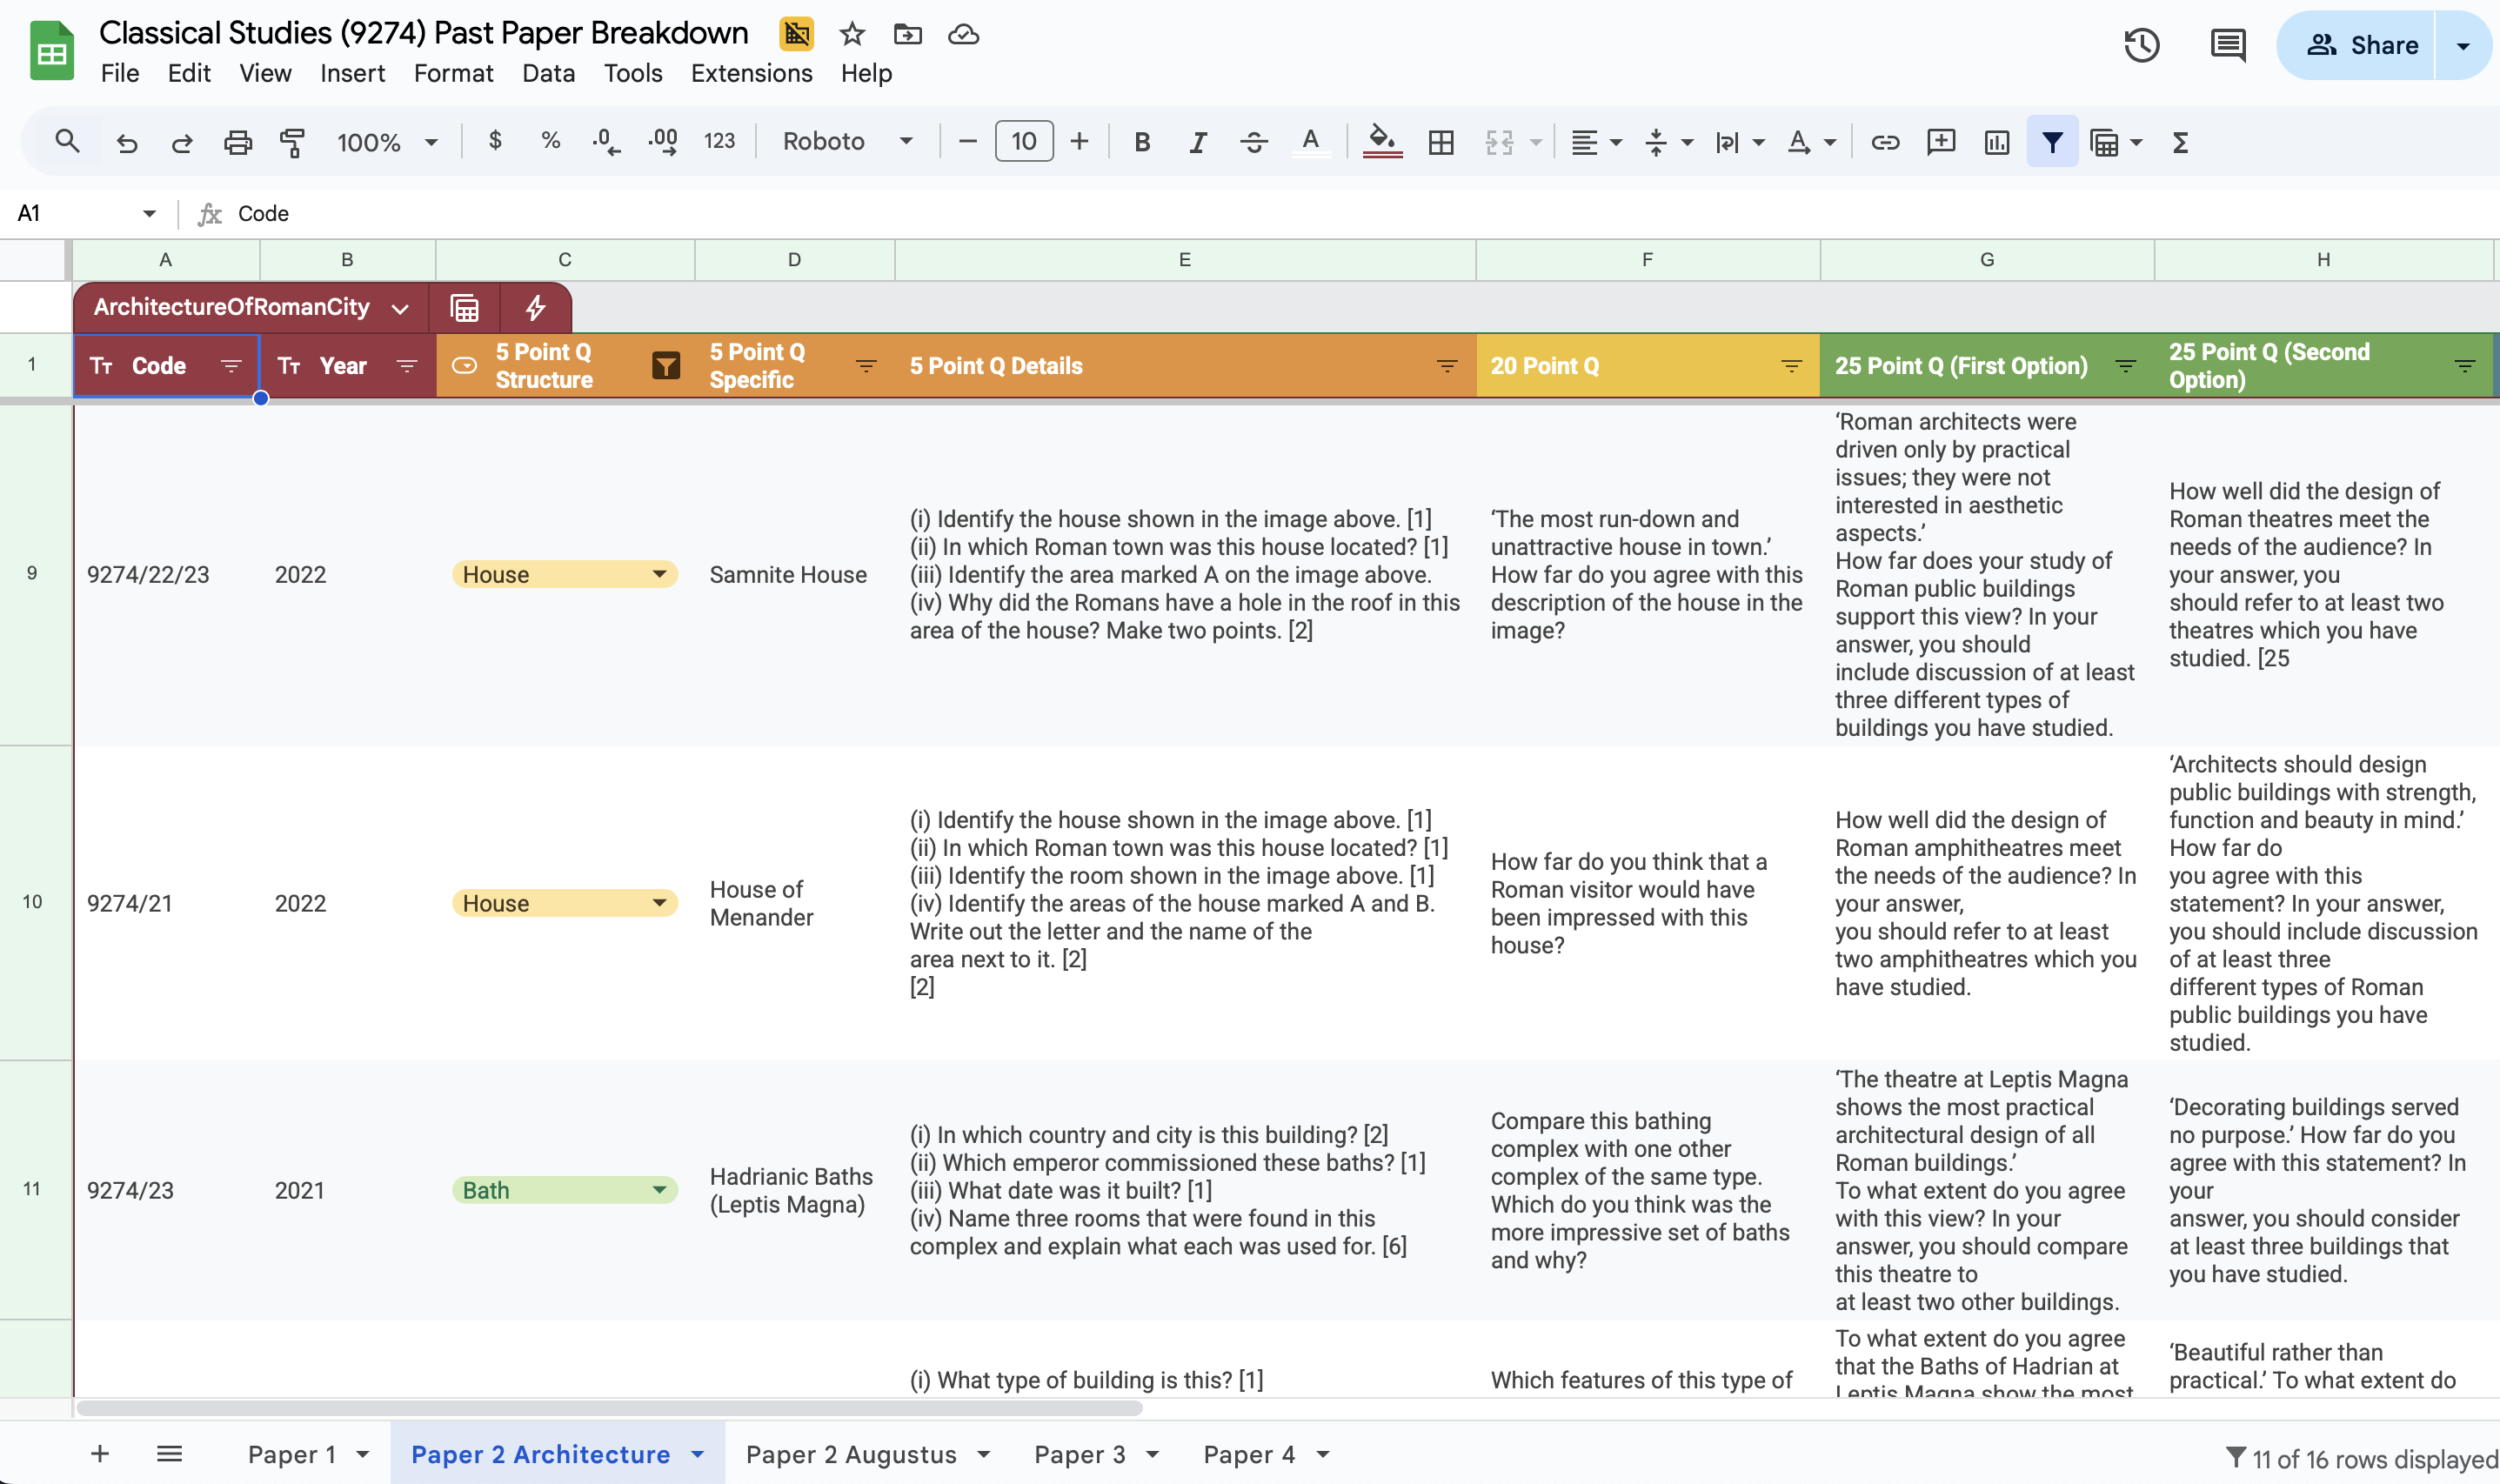
Task: Click the insert chart icon
Action: [1996, 142]
